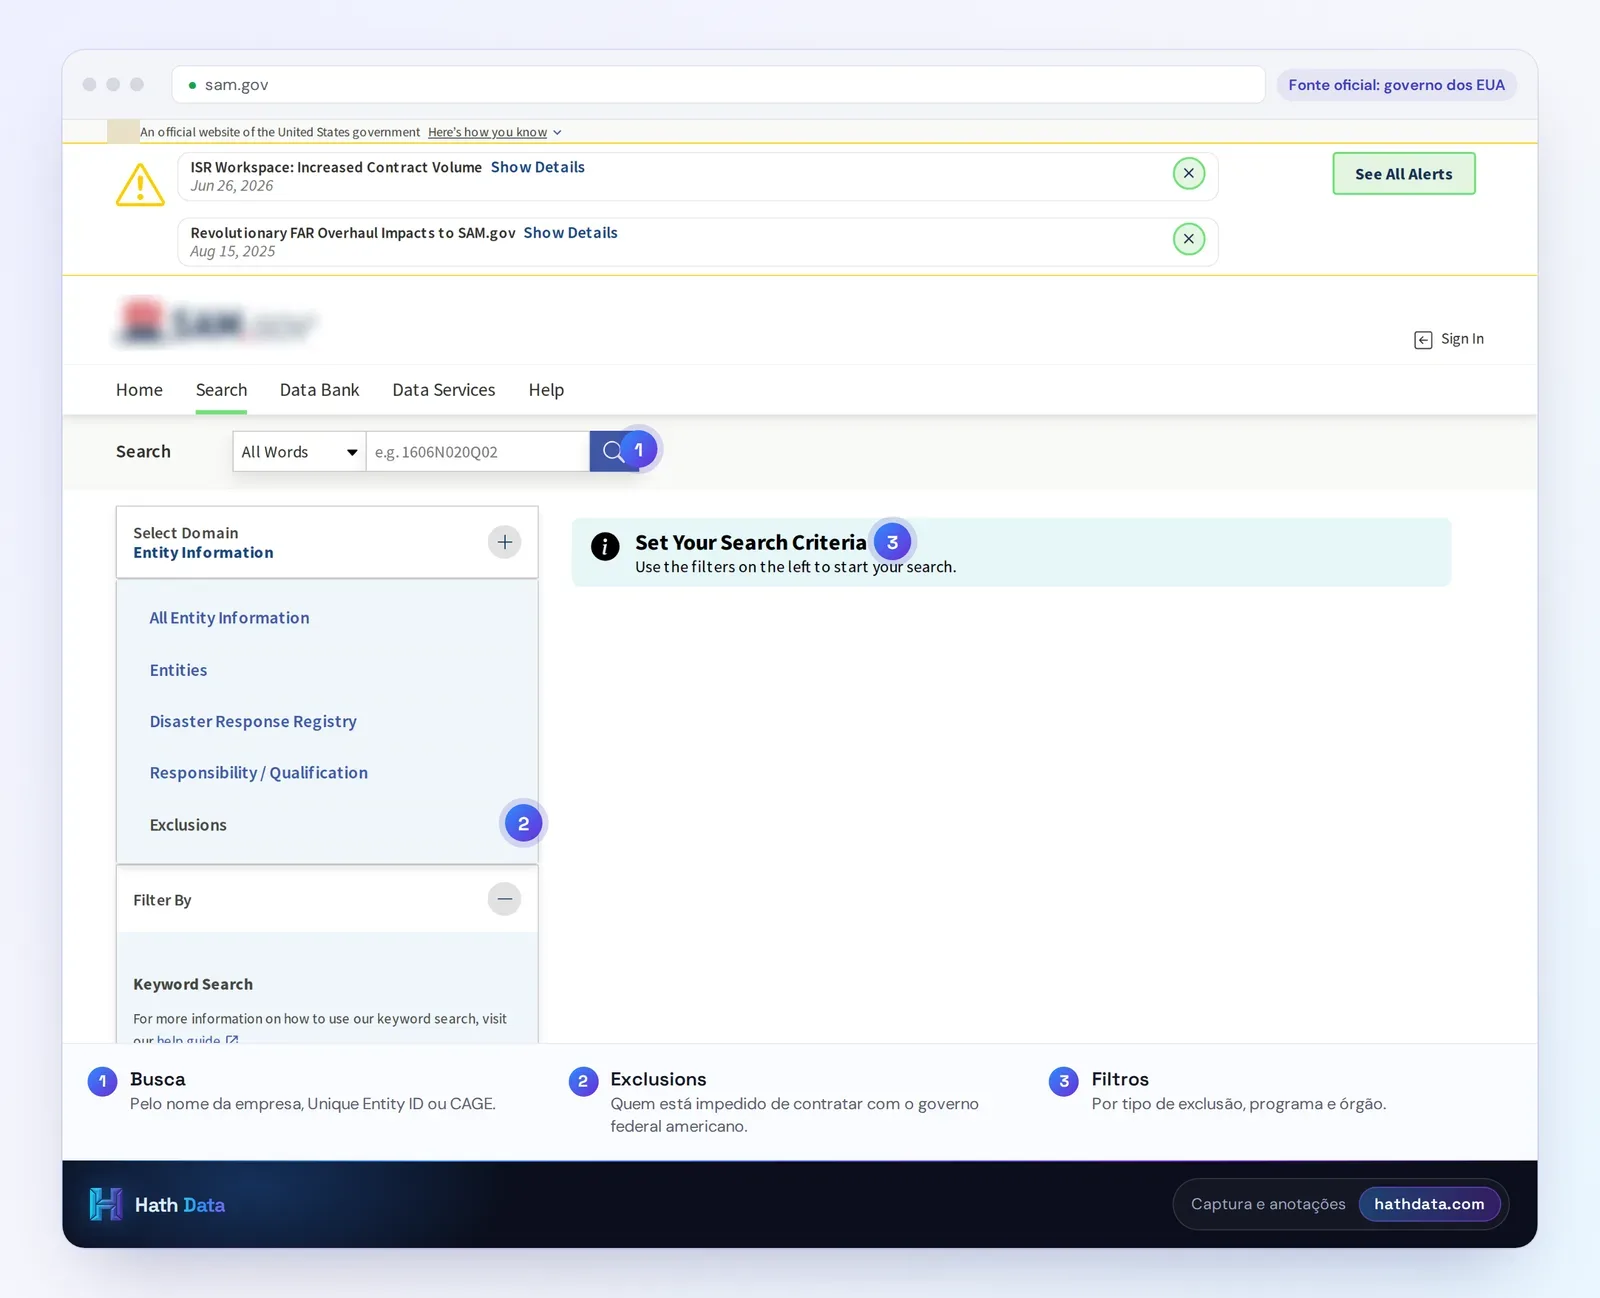Open Responsibility / Qualification

(259, 773)
